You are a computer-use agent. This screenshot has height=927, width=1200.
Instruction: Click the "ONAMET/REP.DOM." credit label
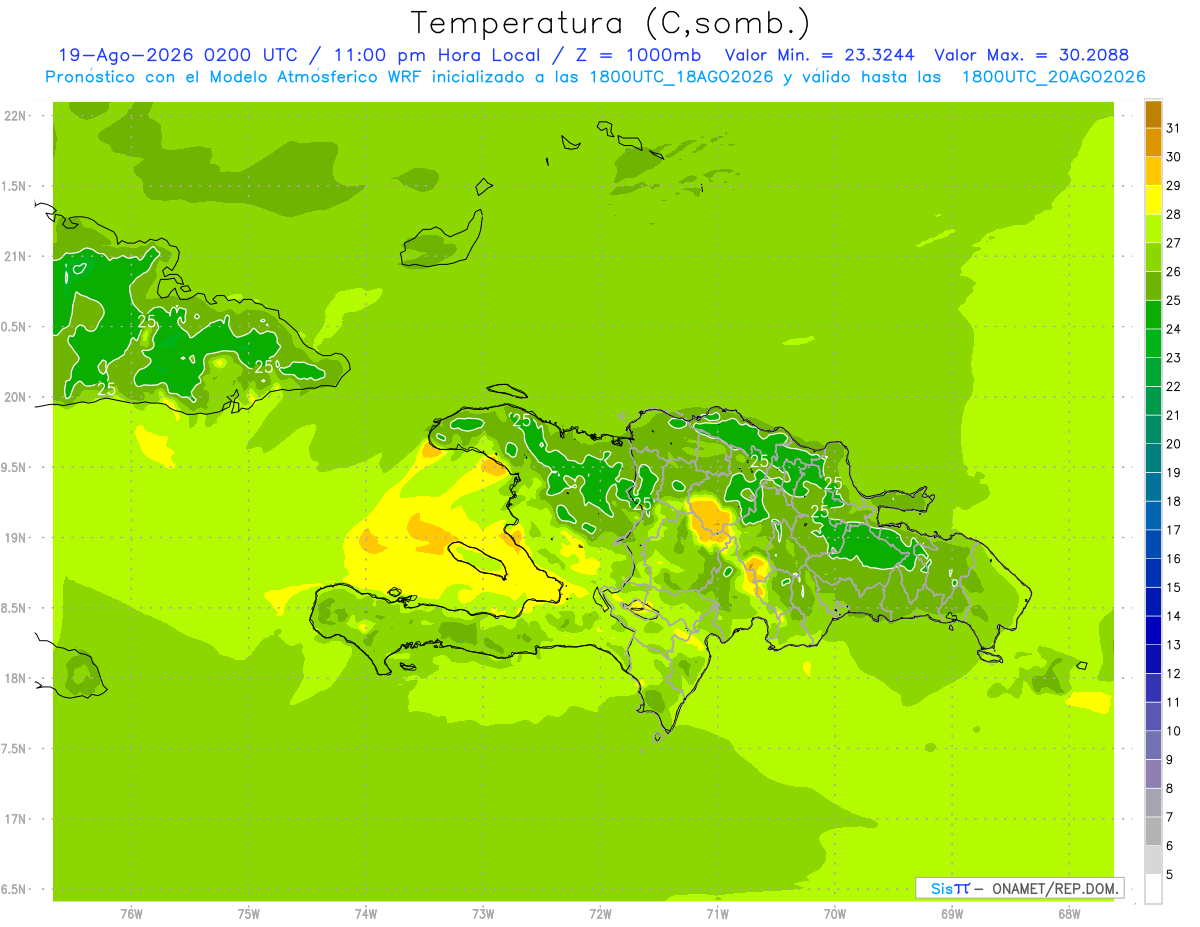pos(1055,888)
